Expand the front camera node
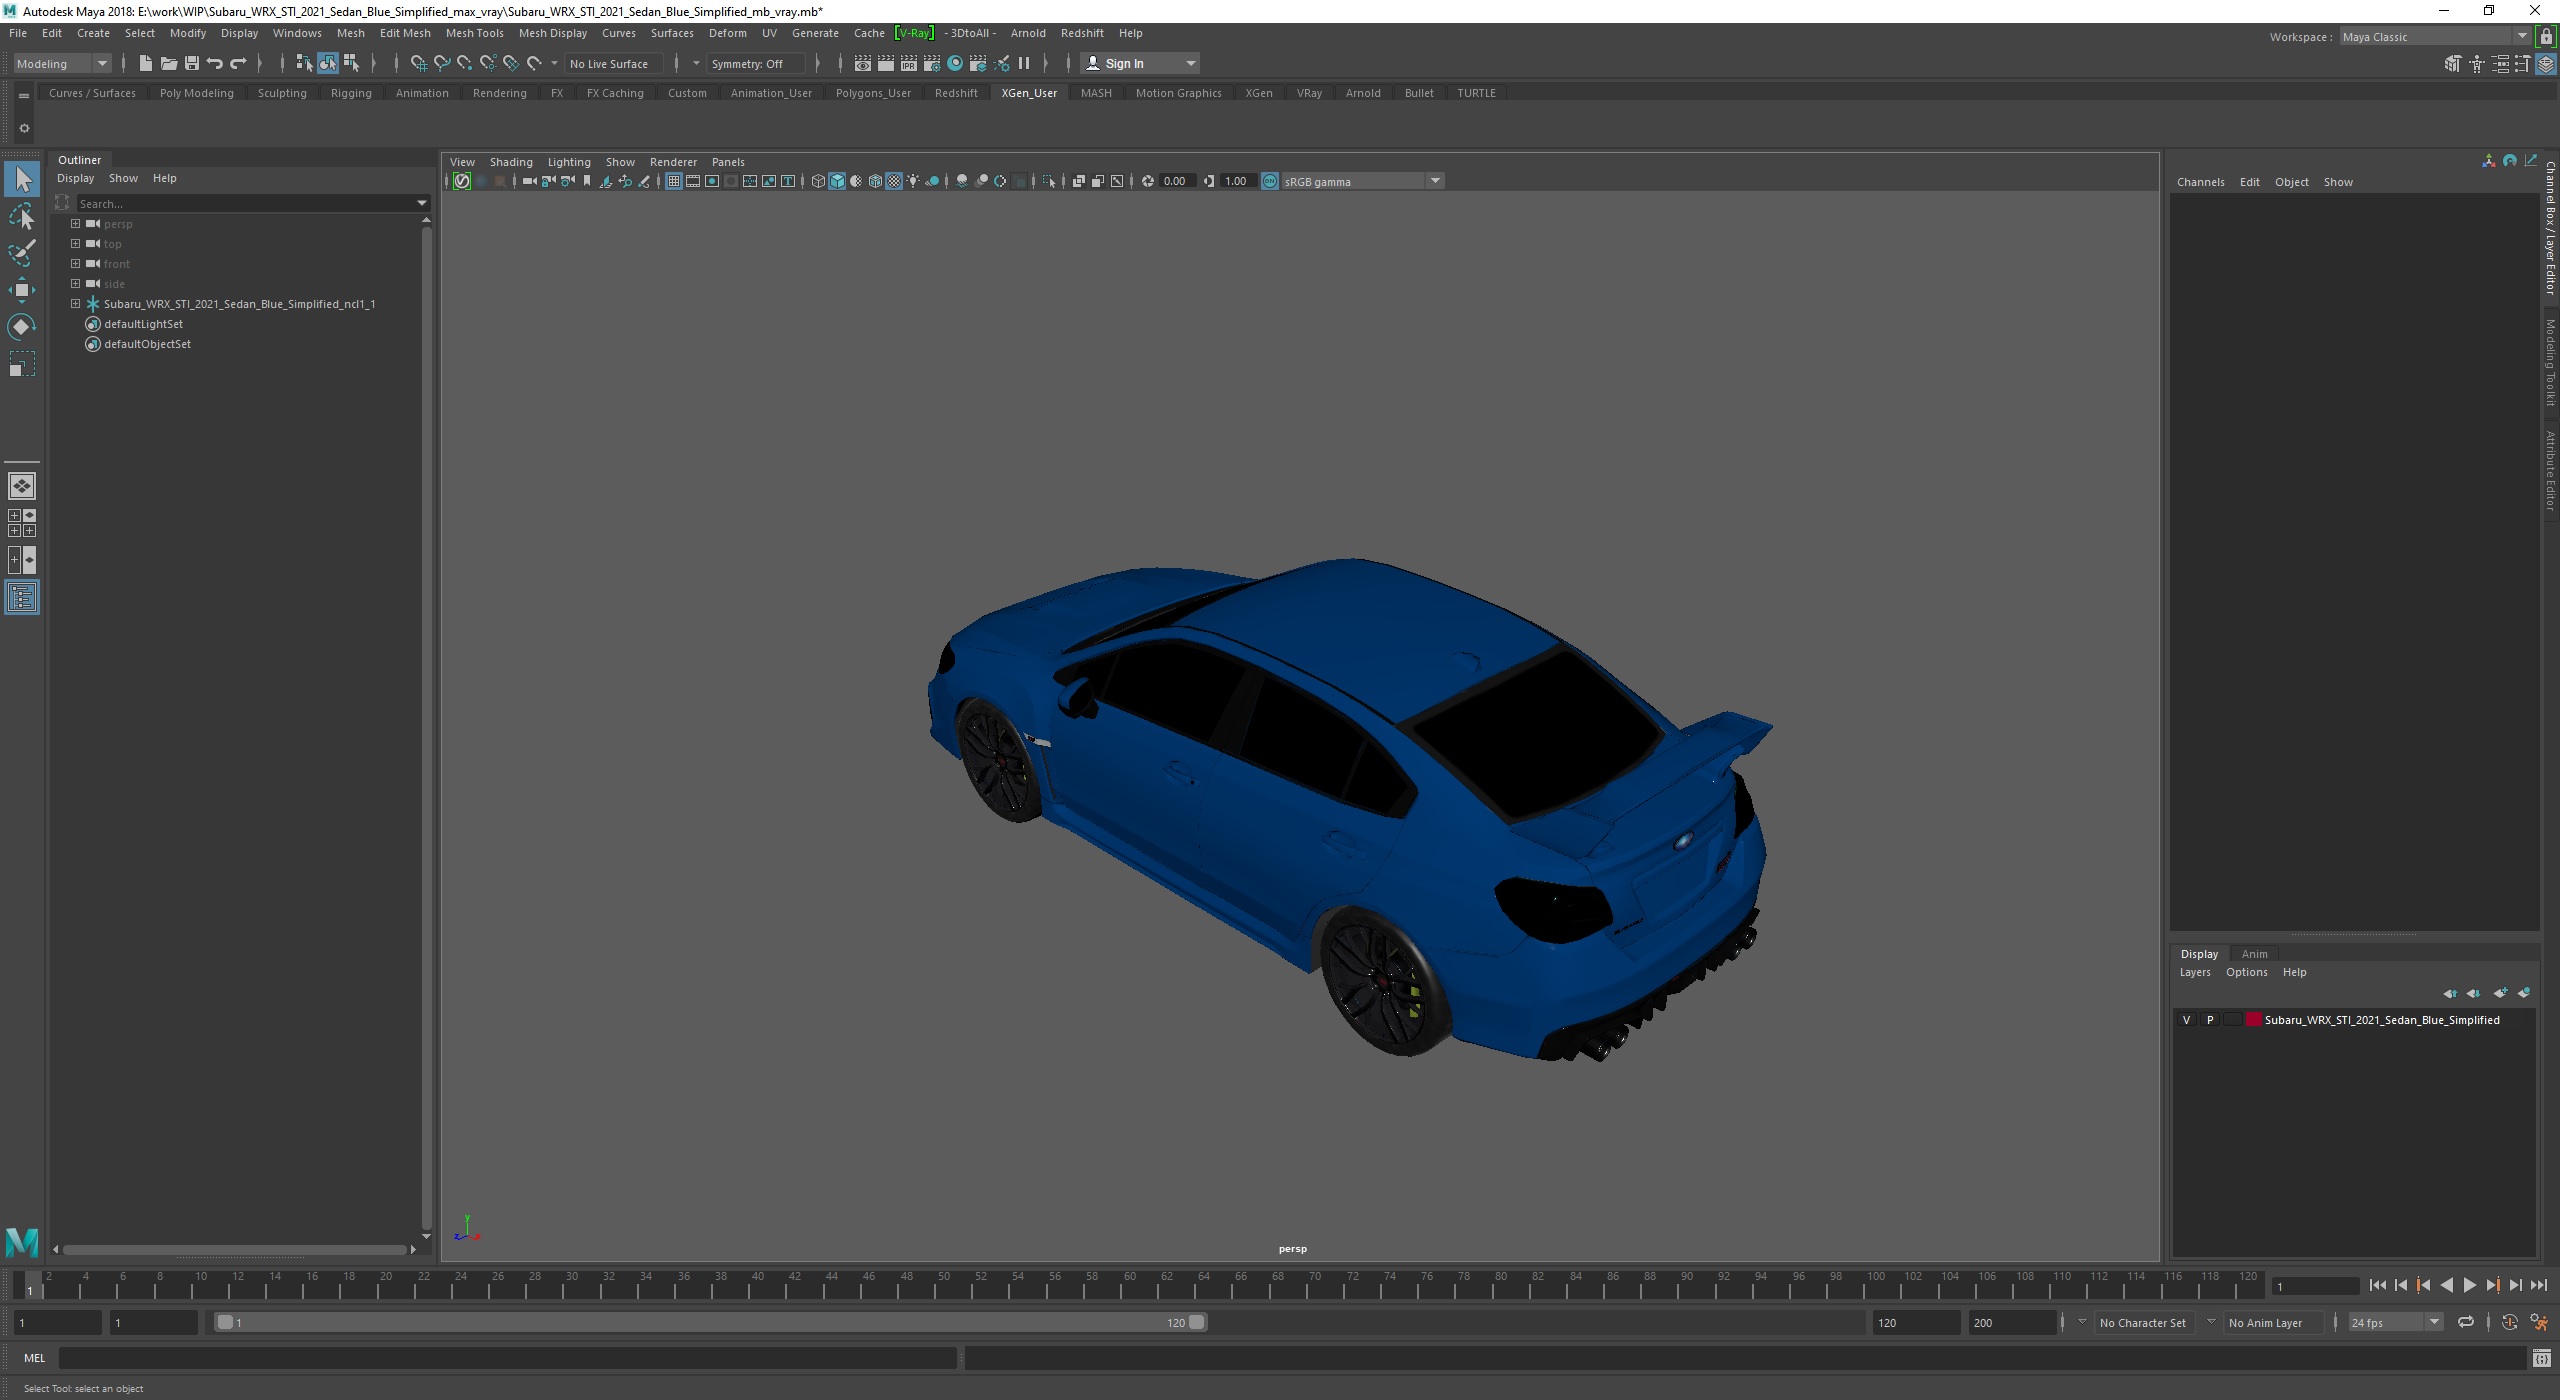 pyautogui.click(x=75, y=264)
